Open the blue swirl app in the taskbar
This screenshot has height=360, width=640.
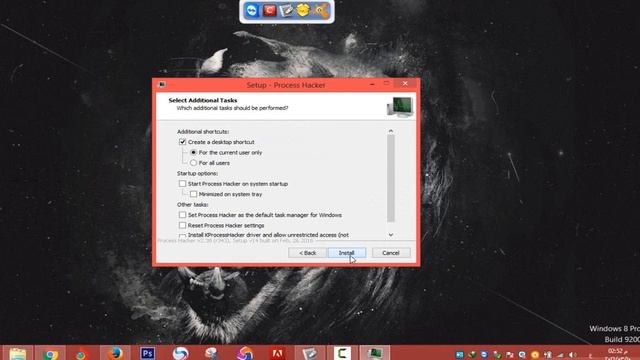(x=180, y=353)
